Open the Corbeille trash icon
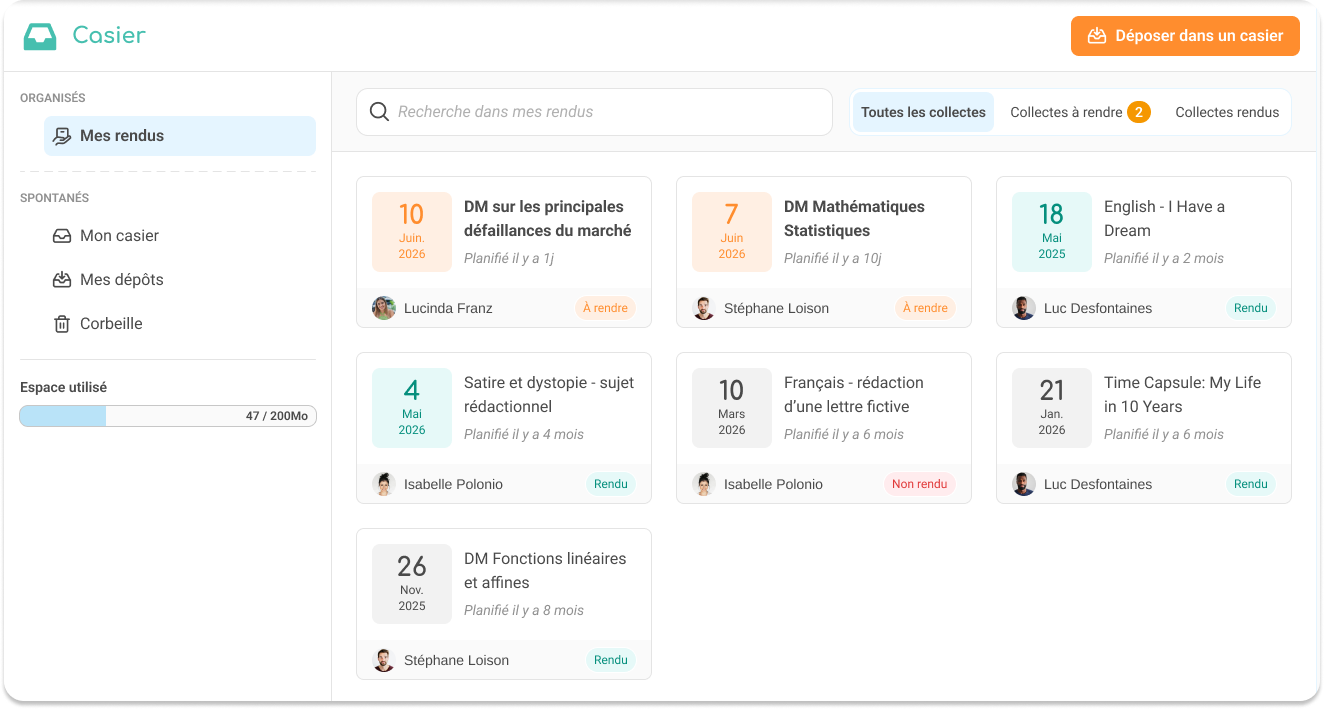The height and width of the screenshot is (709, 1324). pos(62,324)
